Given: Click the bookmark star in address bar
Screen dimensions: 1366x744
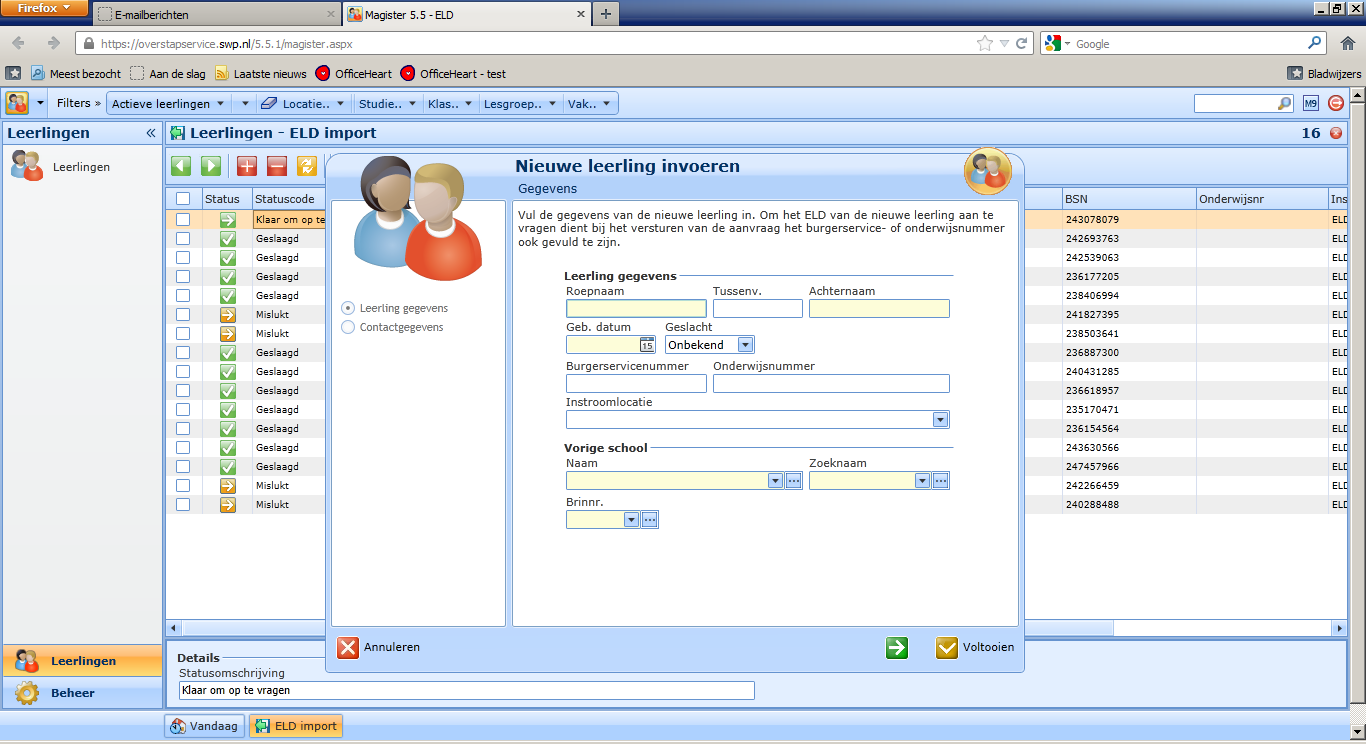Looking at the screenshot, I should tap(985, 43).
